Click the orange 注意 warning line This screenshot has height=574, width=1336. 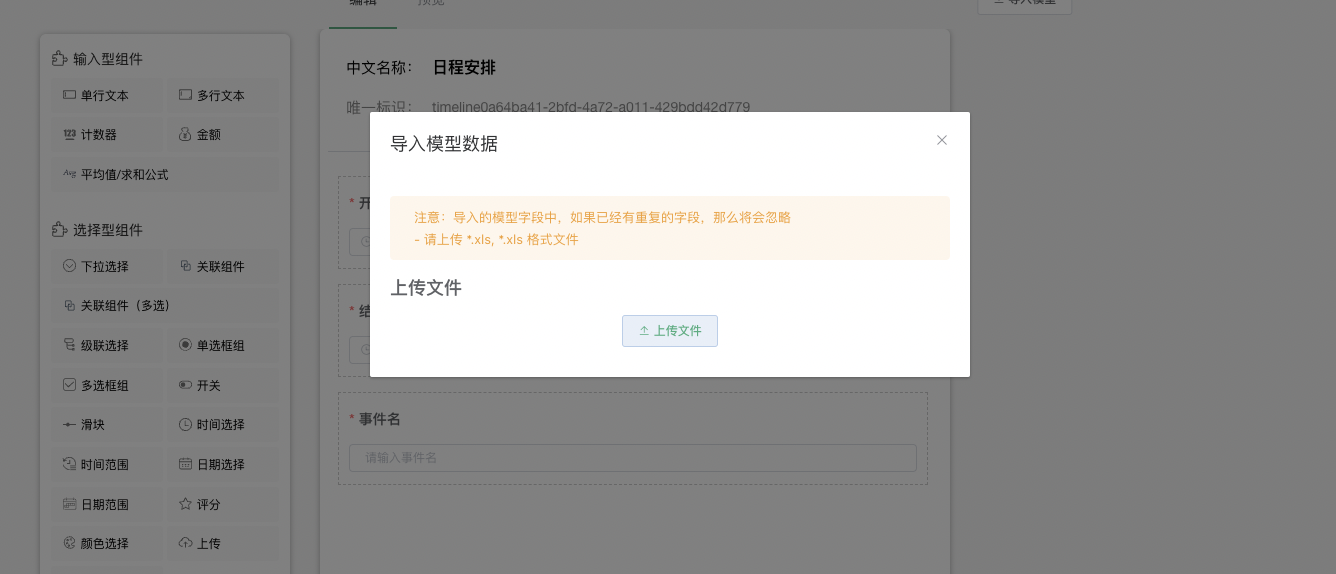pos(602,217)
